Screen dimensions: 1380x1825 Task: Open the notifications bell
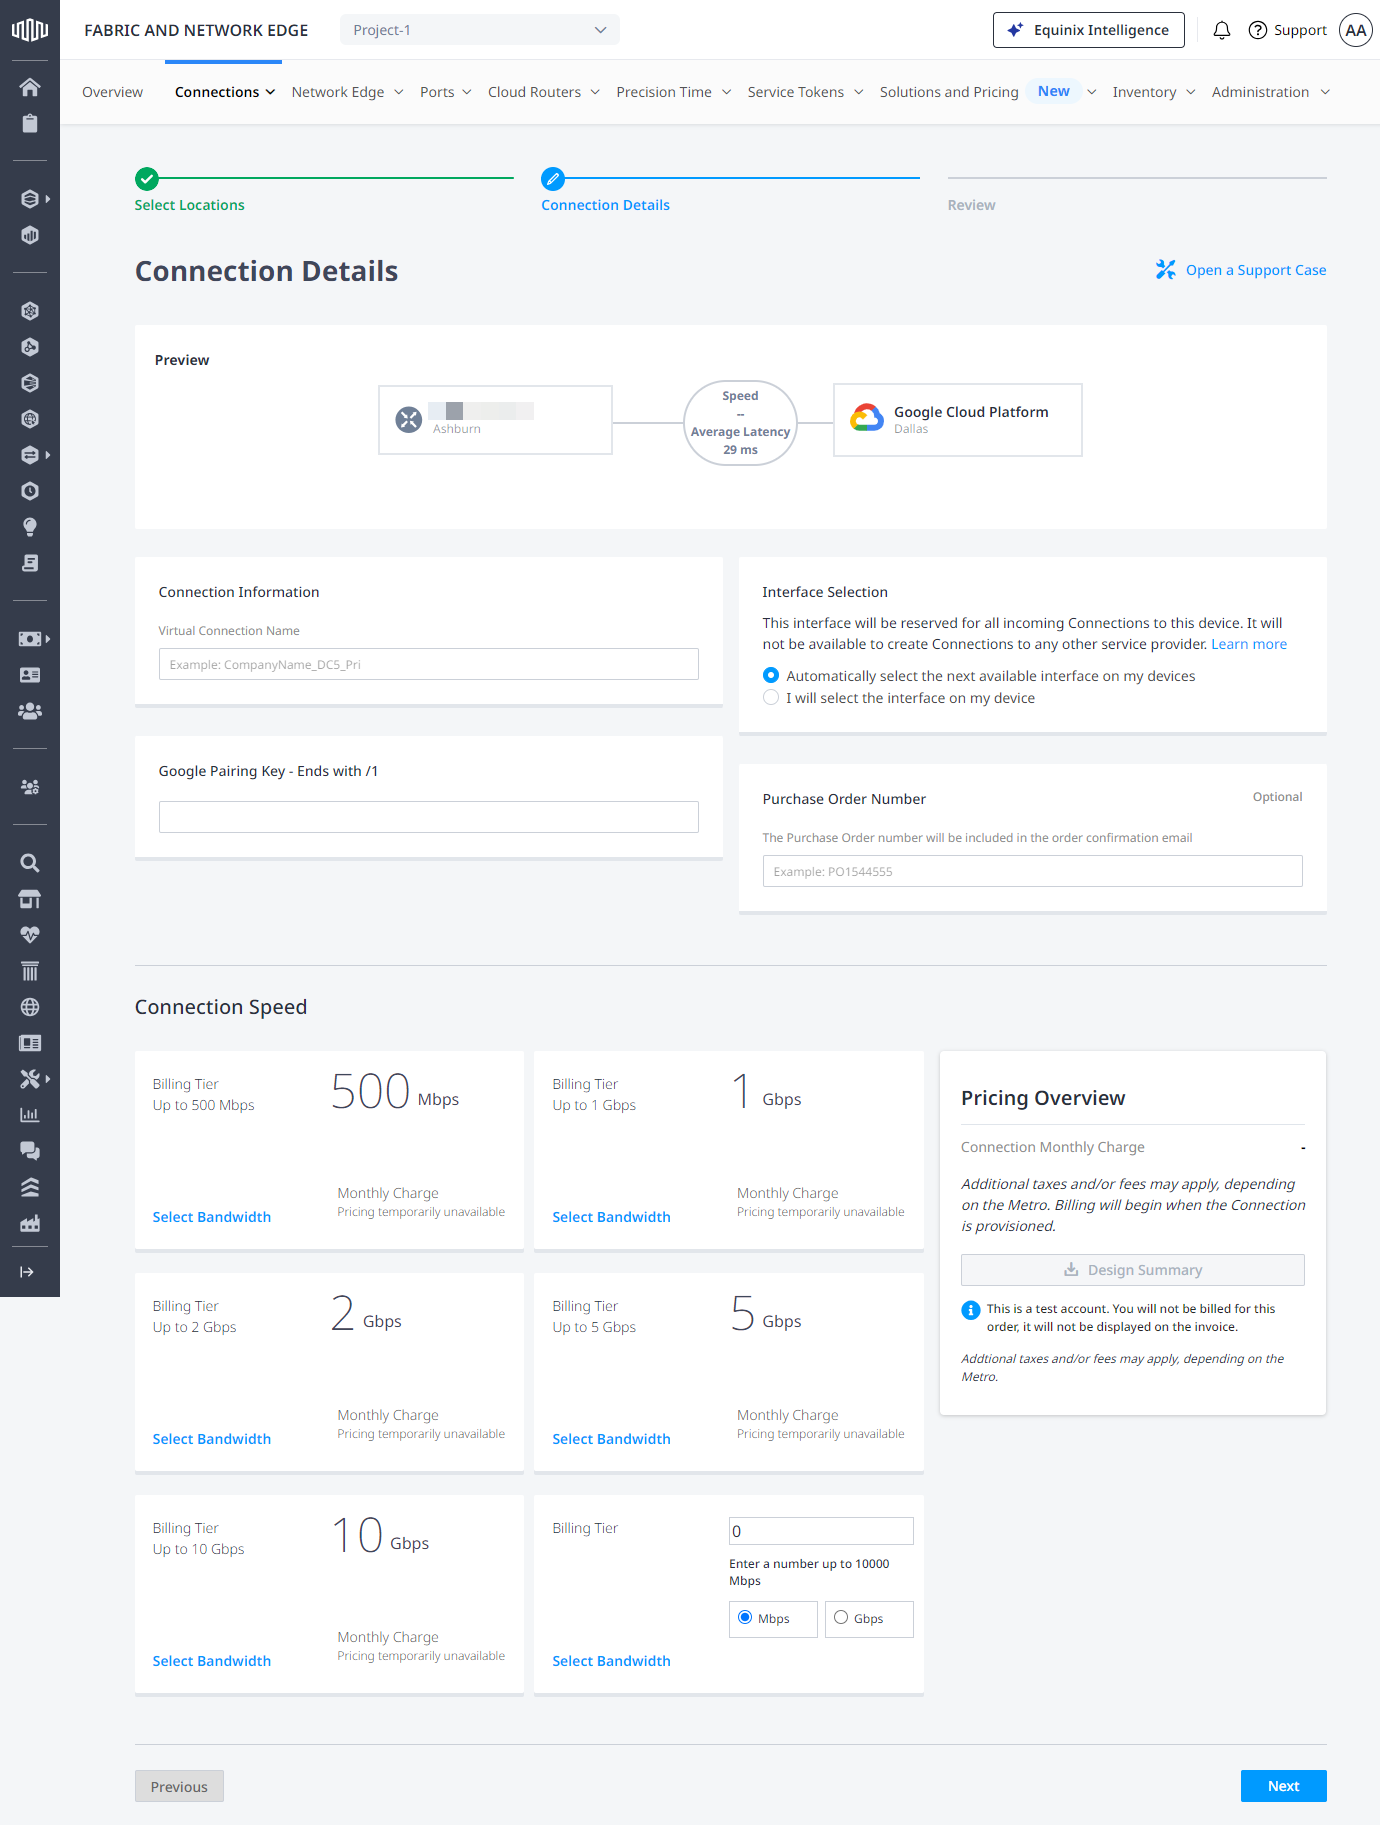pyautogui.click(x=1221, y=30)
